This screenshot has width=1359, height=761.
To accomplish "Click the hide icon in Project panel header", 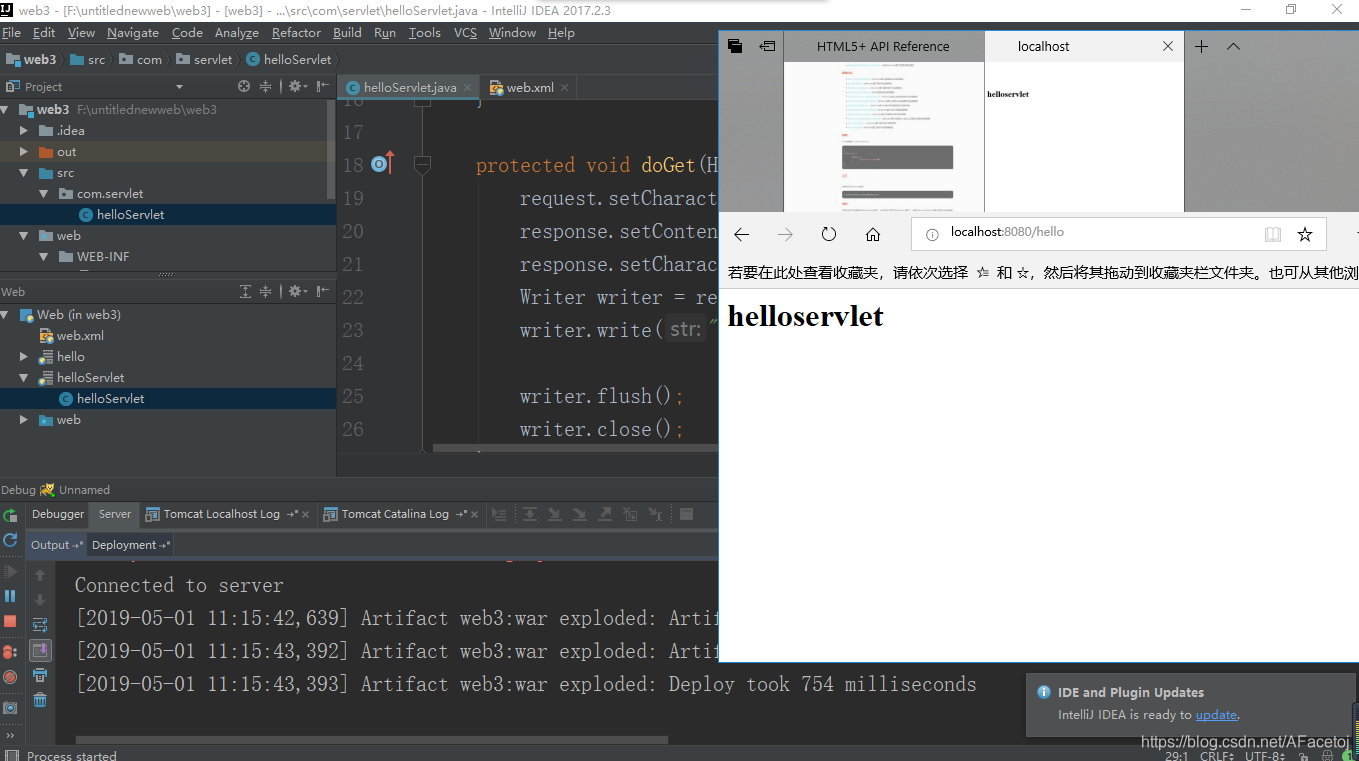I will (x=323, y=87).
